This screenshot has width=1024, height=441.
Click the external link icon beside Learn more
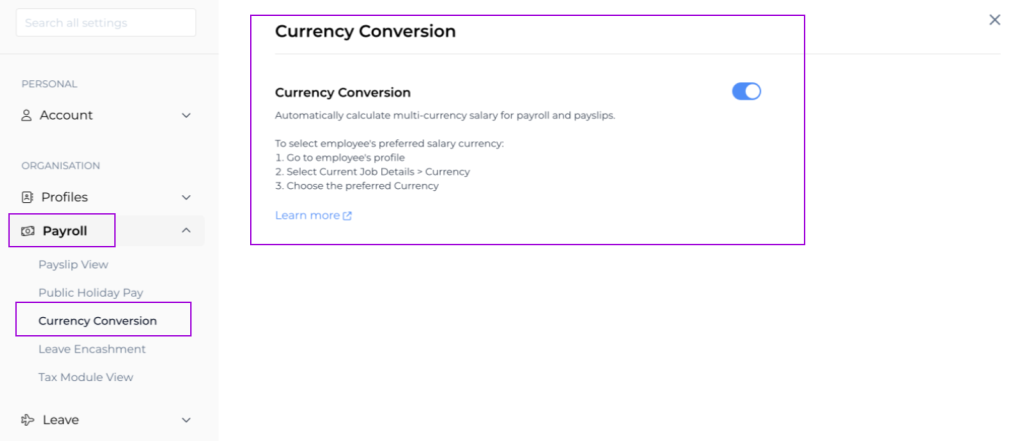pyautogui.click(x=348, y=216)
